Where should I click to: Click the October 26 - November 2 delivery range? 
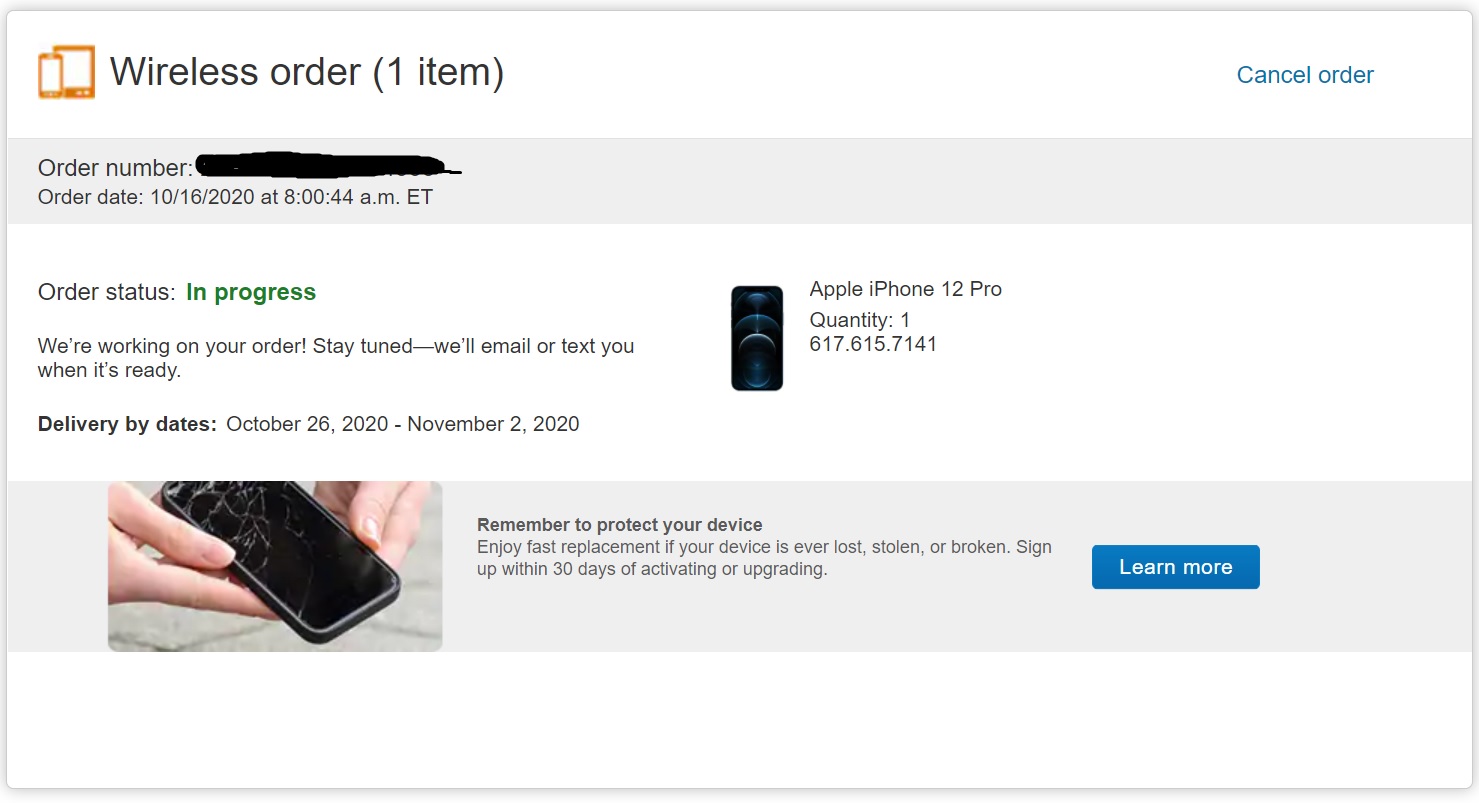[x=403, y=424]
